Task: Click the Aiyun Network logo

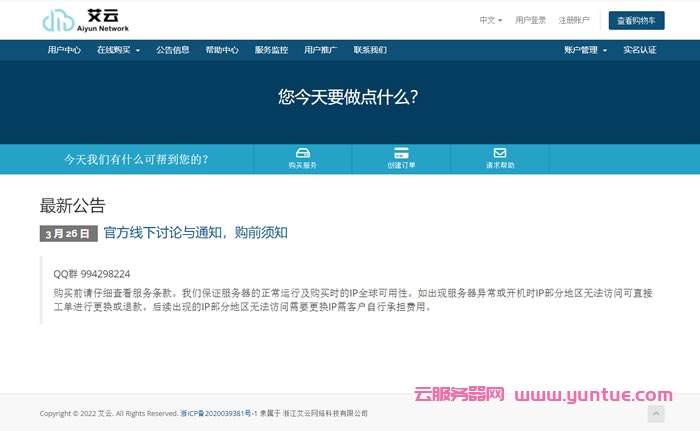Action: coord(85,20)
